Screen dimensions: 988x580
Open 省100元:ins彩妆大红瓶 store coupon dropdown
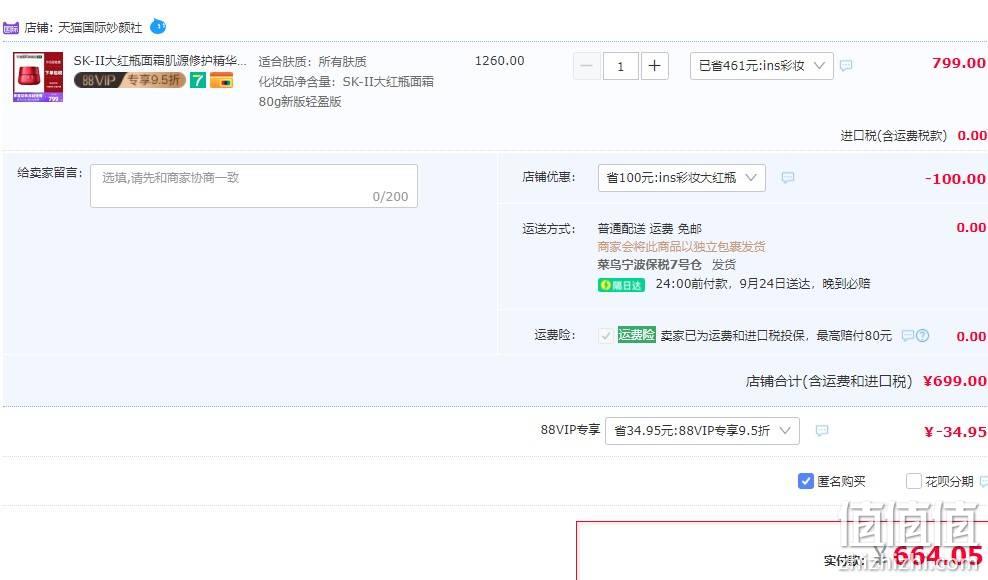pos(682,178)
